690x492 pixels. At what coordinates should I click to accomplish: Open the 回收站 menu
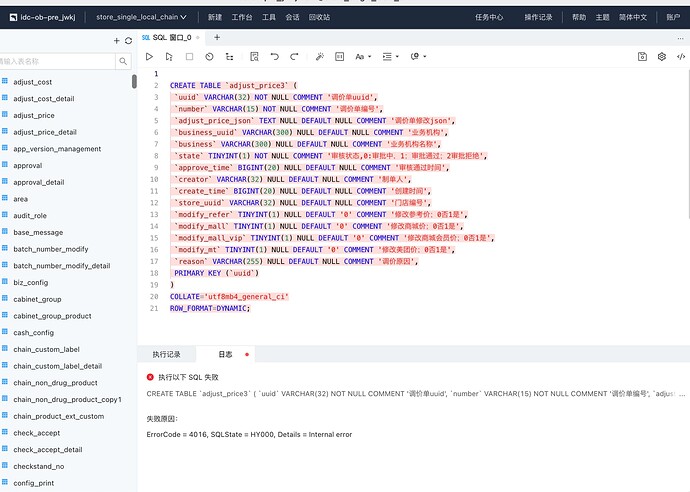pos(319,17)
